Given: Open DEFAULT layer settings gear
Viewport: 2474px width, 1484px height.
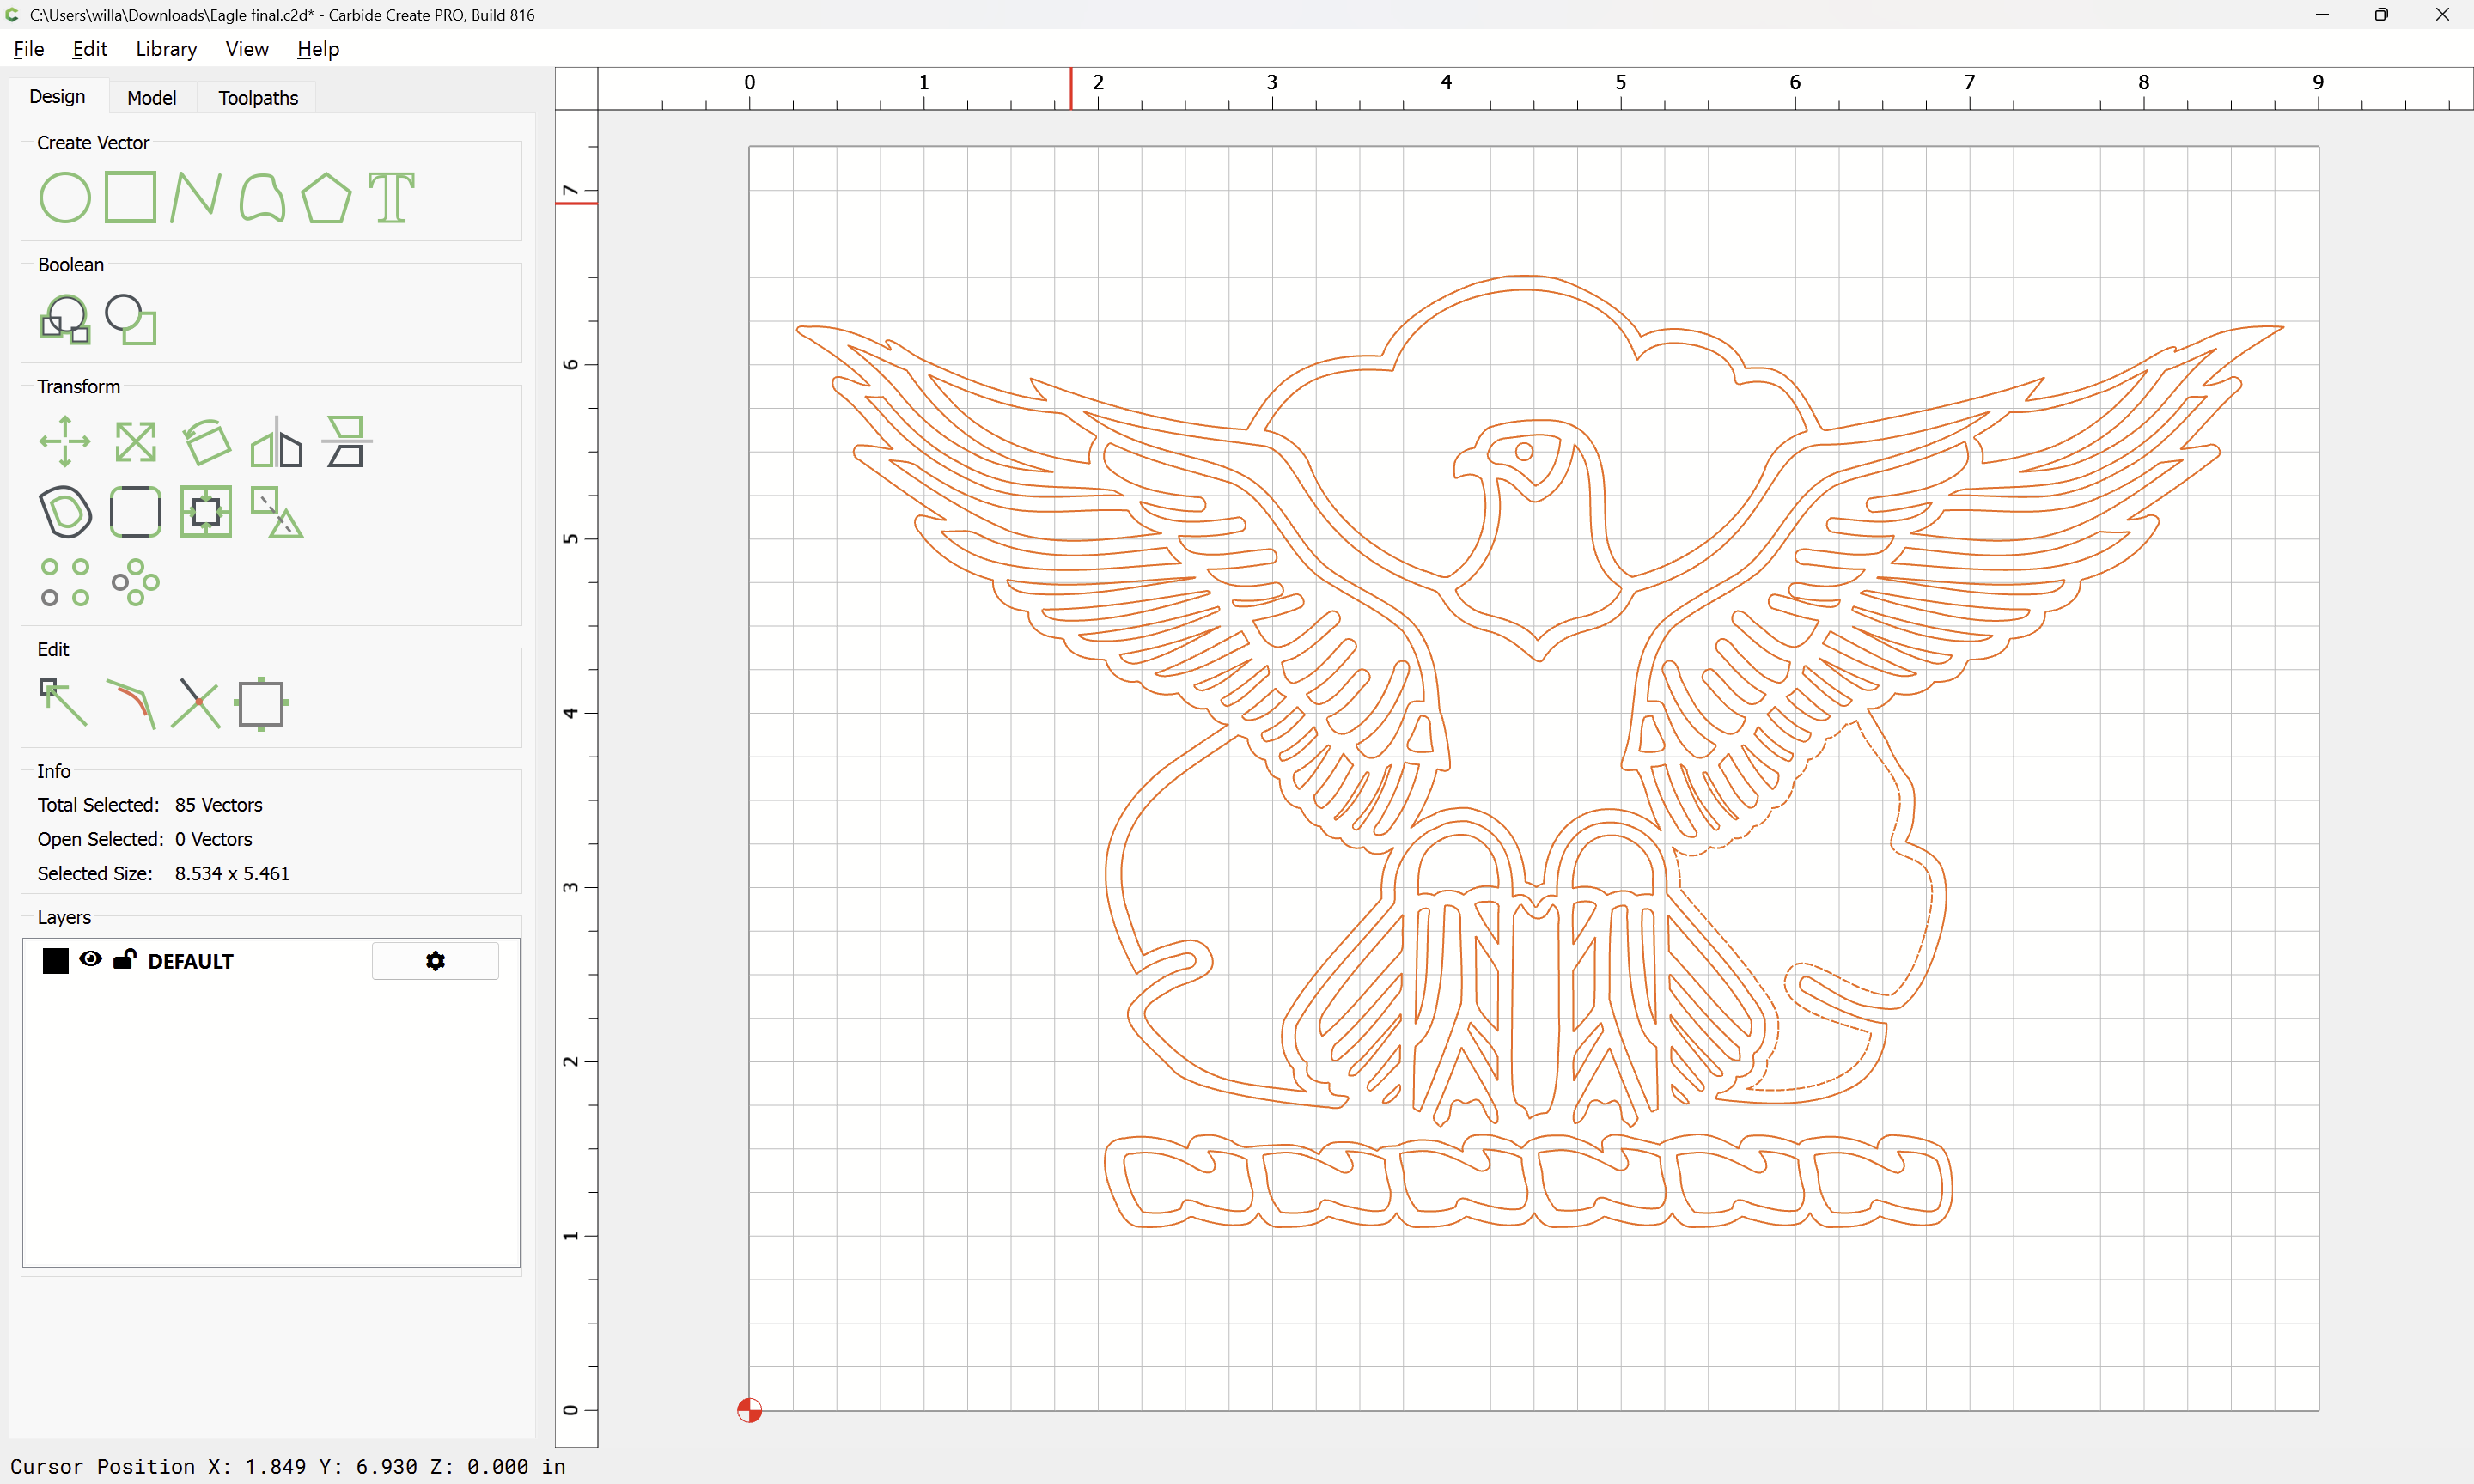Looking at the screenshot, I should tap(435, 960).
